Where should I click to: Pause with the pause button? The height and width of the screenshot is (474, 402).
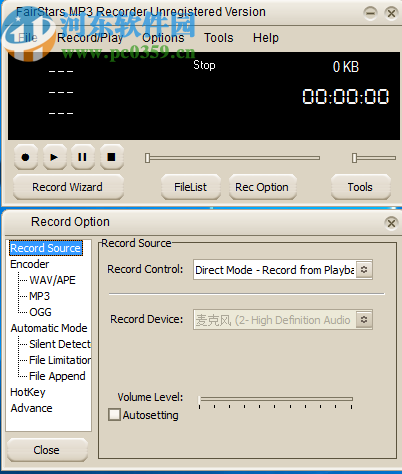coord(83,157)
